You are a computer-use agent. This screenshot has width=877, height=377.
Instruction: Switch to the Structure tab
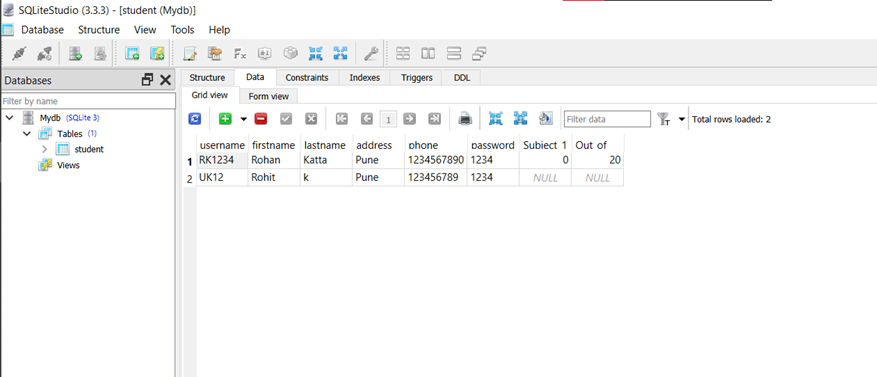[x=207, y=78]
